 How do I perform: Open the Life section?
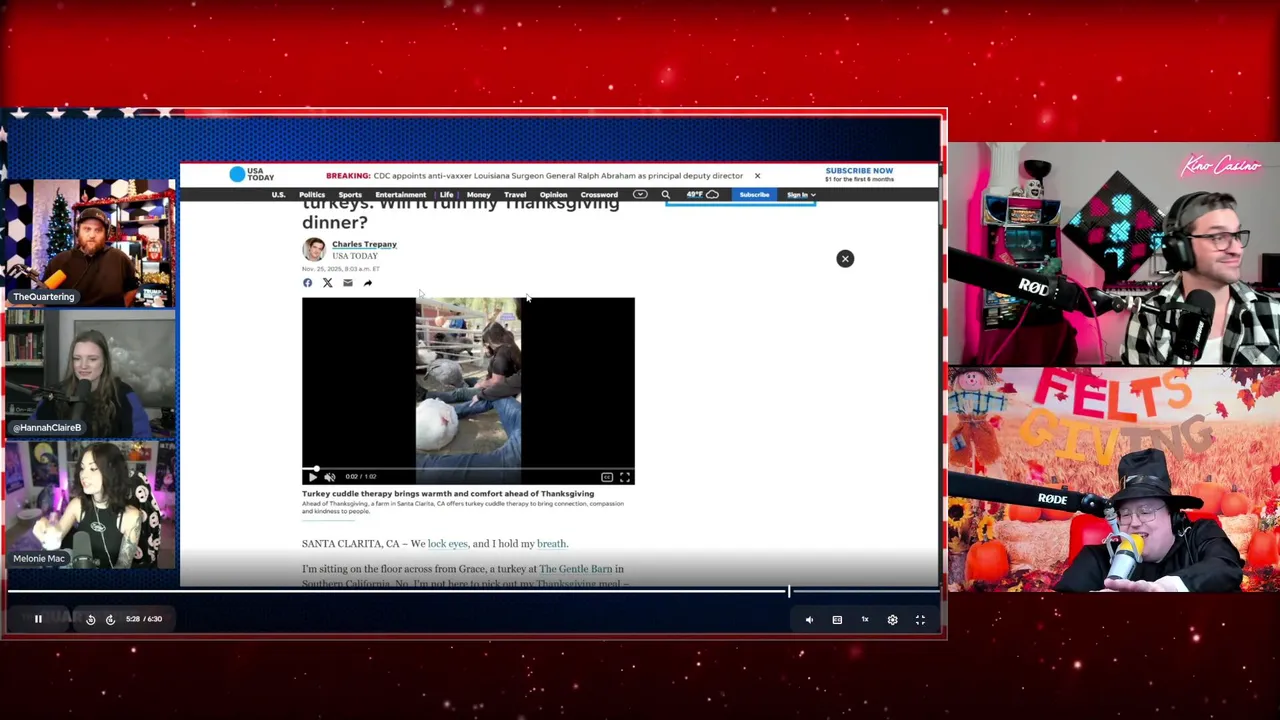tap(446, 195)
